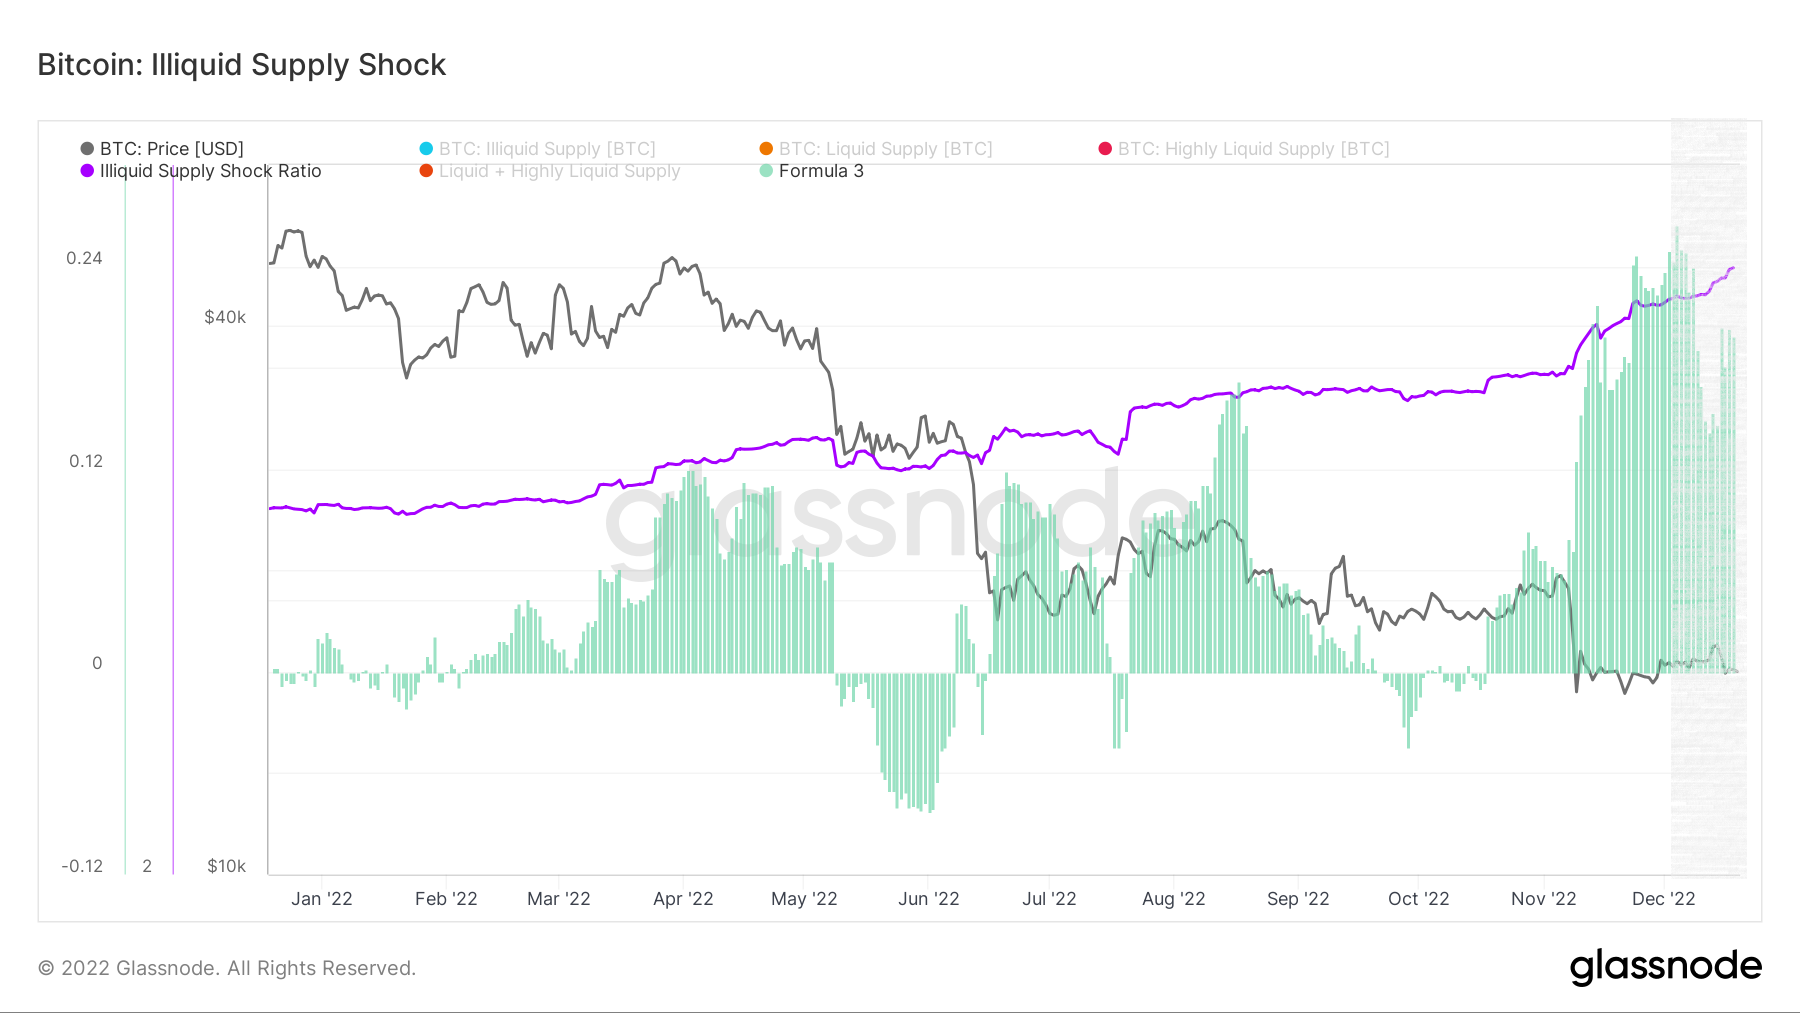Click the Mar '22 x-axis label
This screenshot has height=1013, width=1800.
[559, 899]
